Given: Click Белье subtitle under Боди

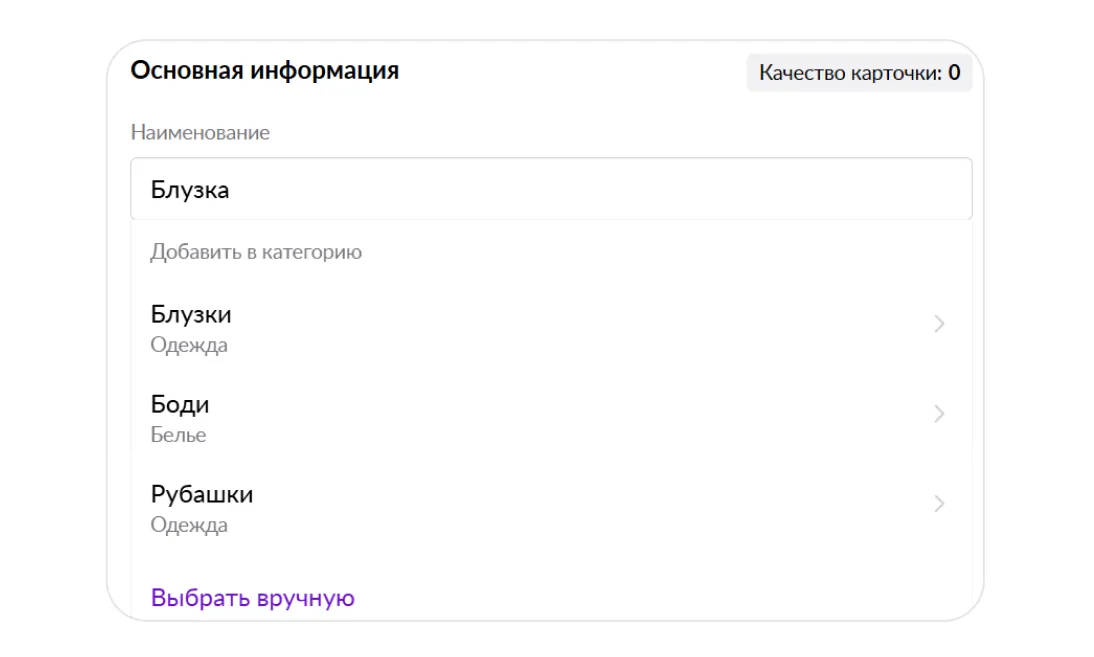Looking at the screenshot, I should tap(178, 436).
